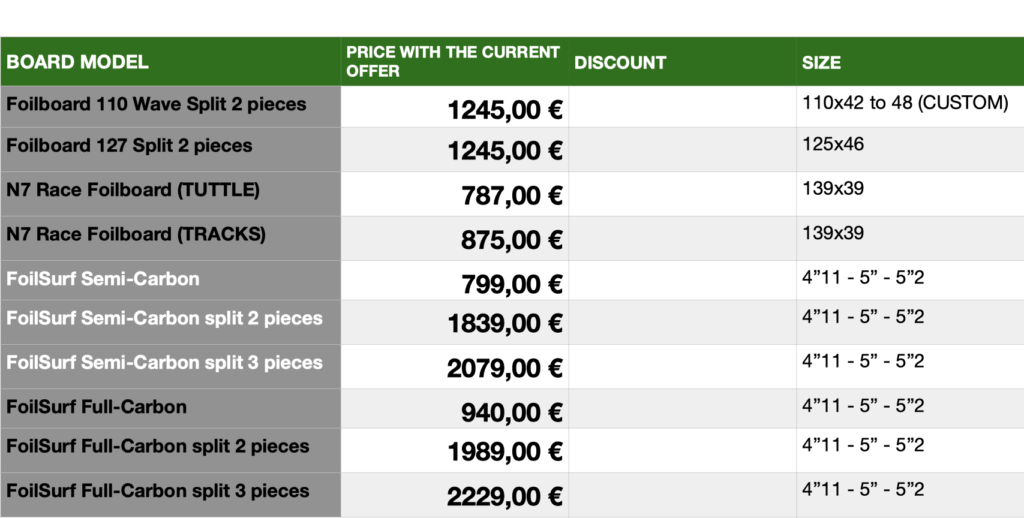Click the SIZE column header
The image size is (1024, 518).
pyautogui.click(x=910, y=61)
